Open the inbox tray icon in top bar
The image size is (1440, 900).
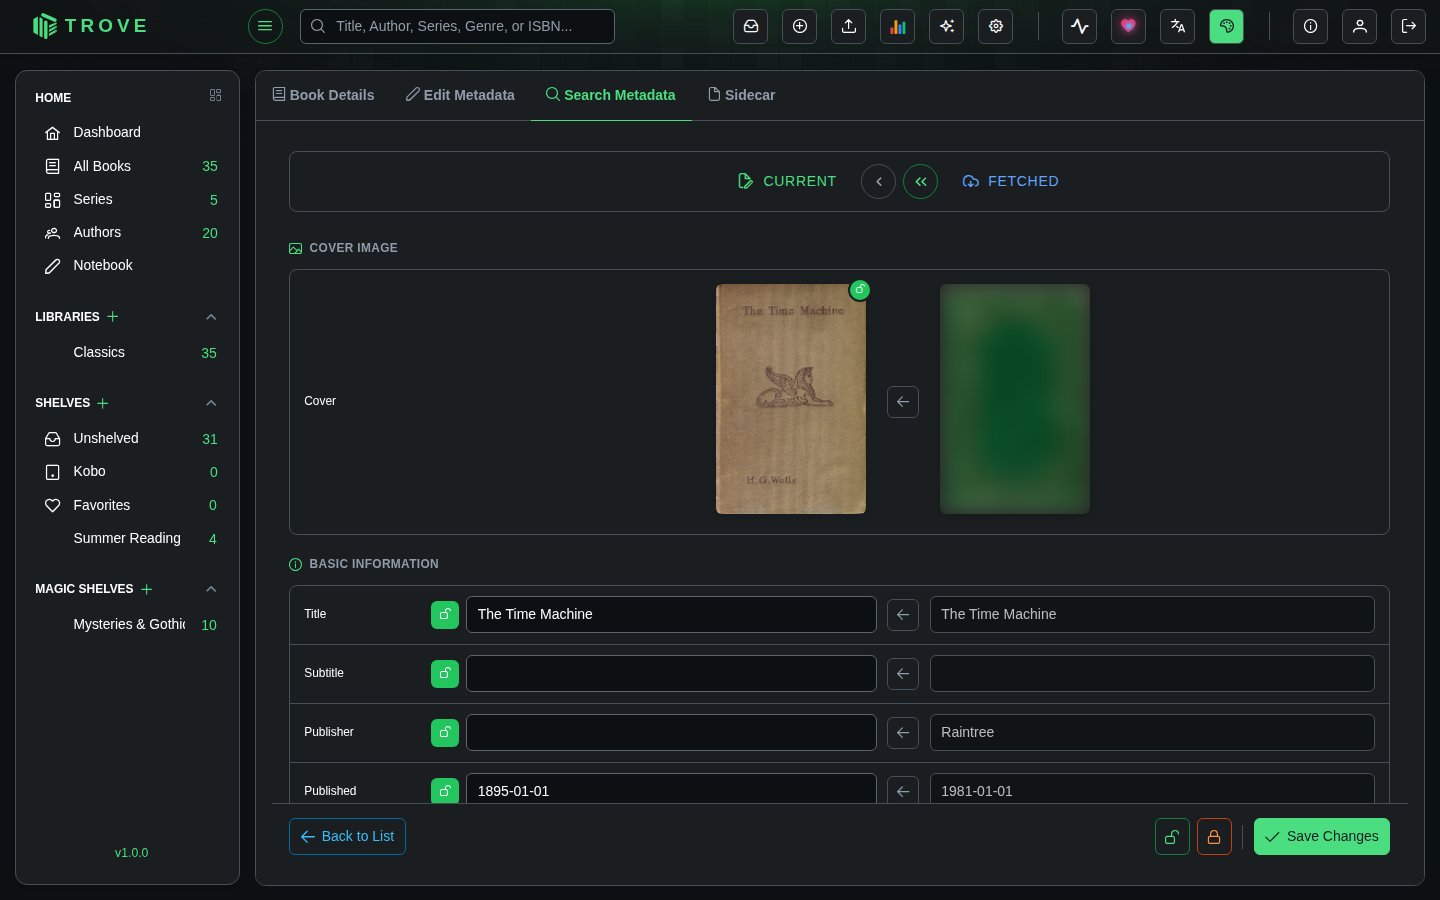pos(751,26)
